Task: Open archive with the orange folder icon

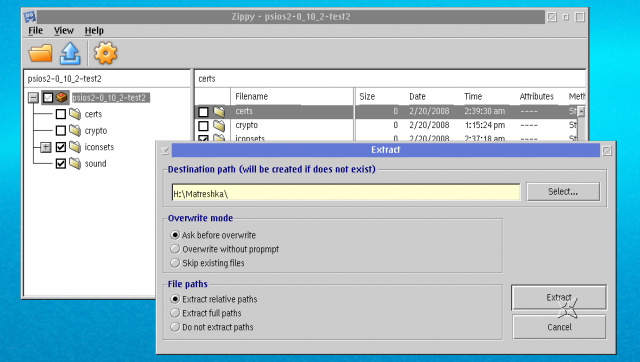Action: pos(40,53)
